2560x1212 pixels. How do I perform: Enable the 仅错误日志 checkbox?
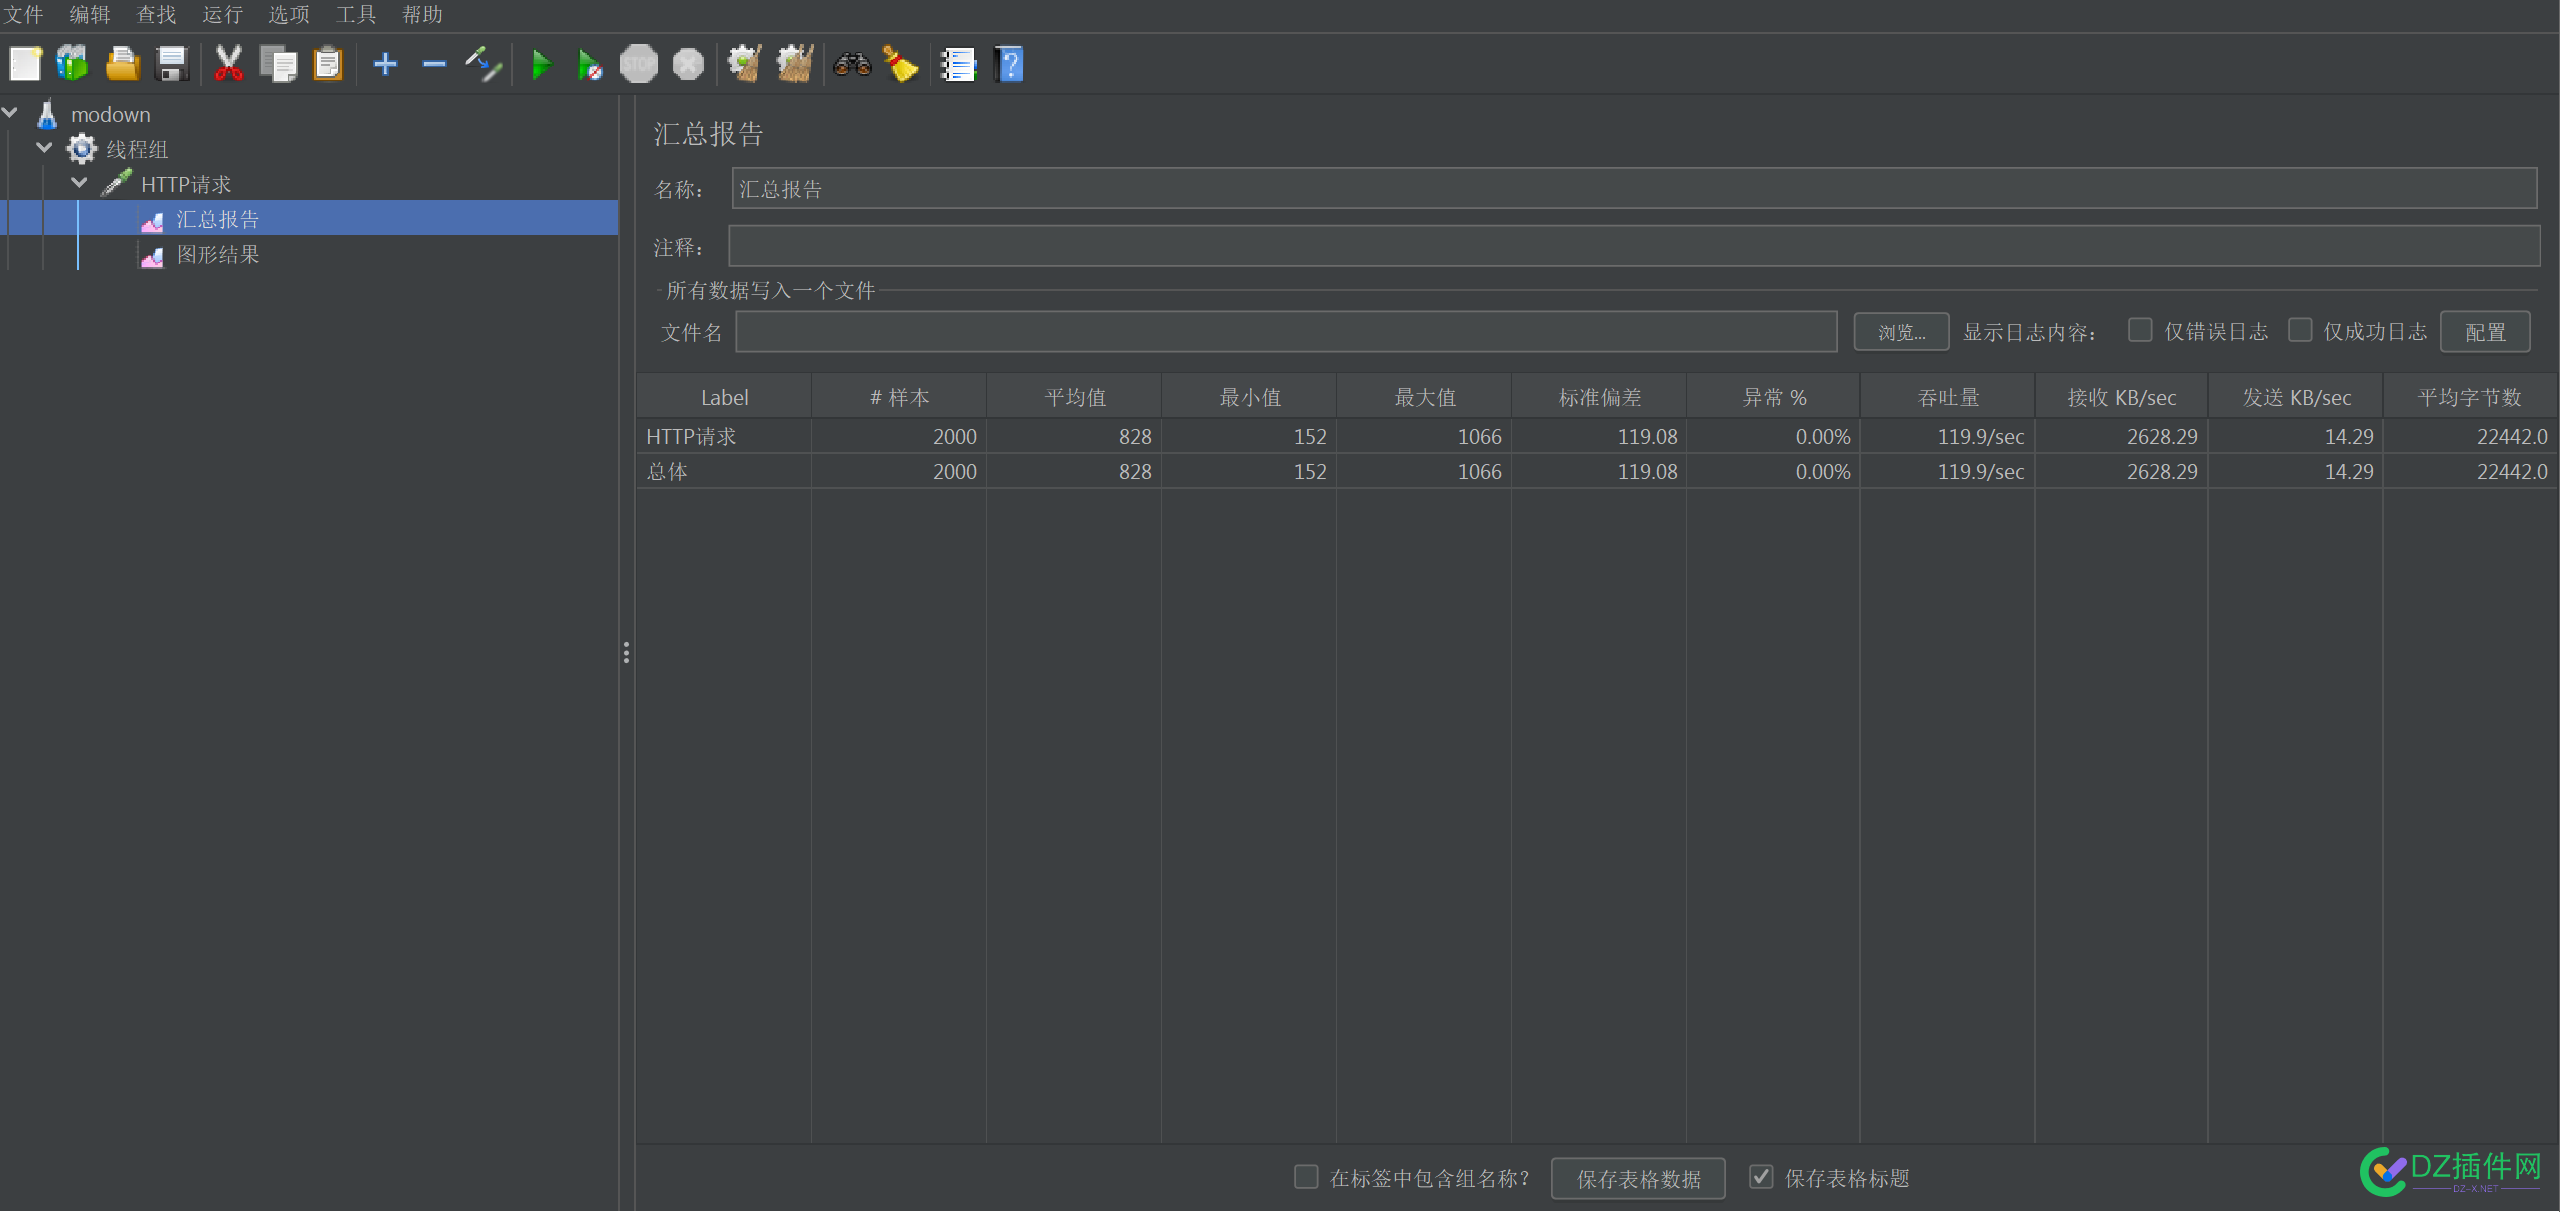coord(2140,330)
